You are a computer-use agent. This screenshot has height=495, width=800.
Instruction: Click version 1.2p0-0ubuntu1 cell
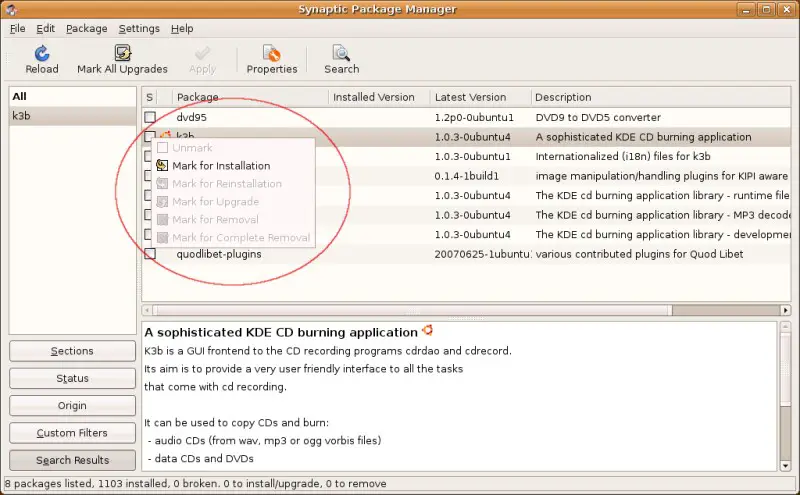(474, 117)
